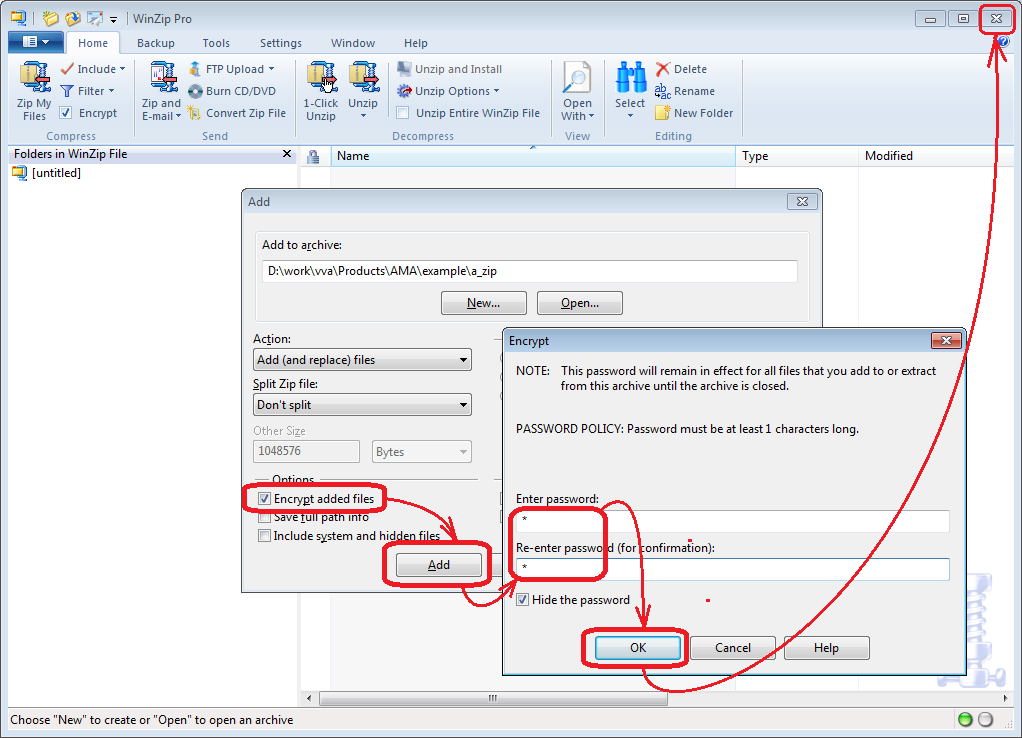Viewport: 1022px width, 738px height.
Task: Switch to the Backup ribbon tab
Action: tap(155, 43)
